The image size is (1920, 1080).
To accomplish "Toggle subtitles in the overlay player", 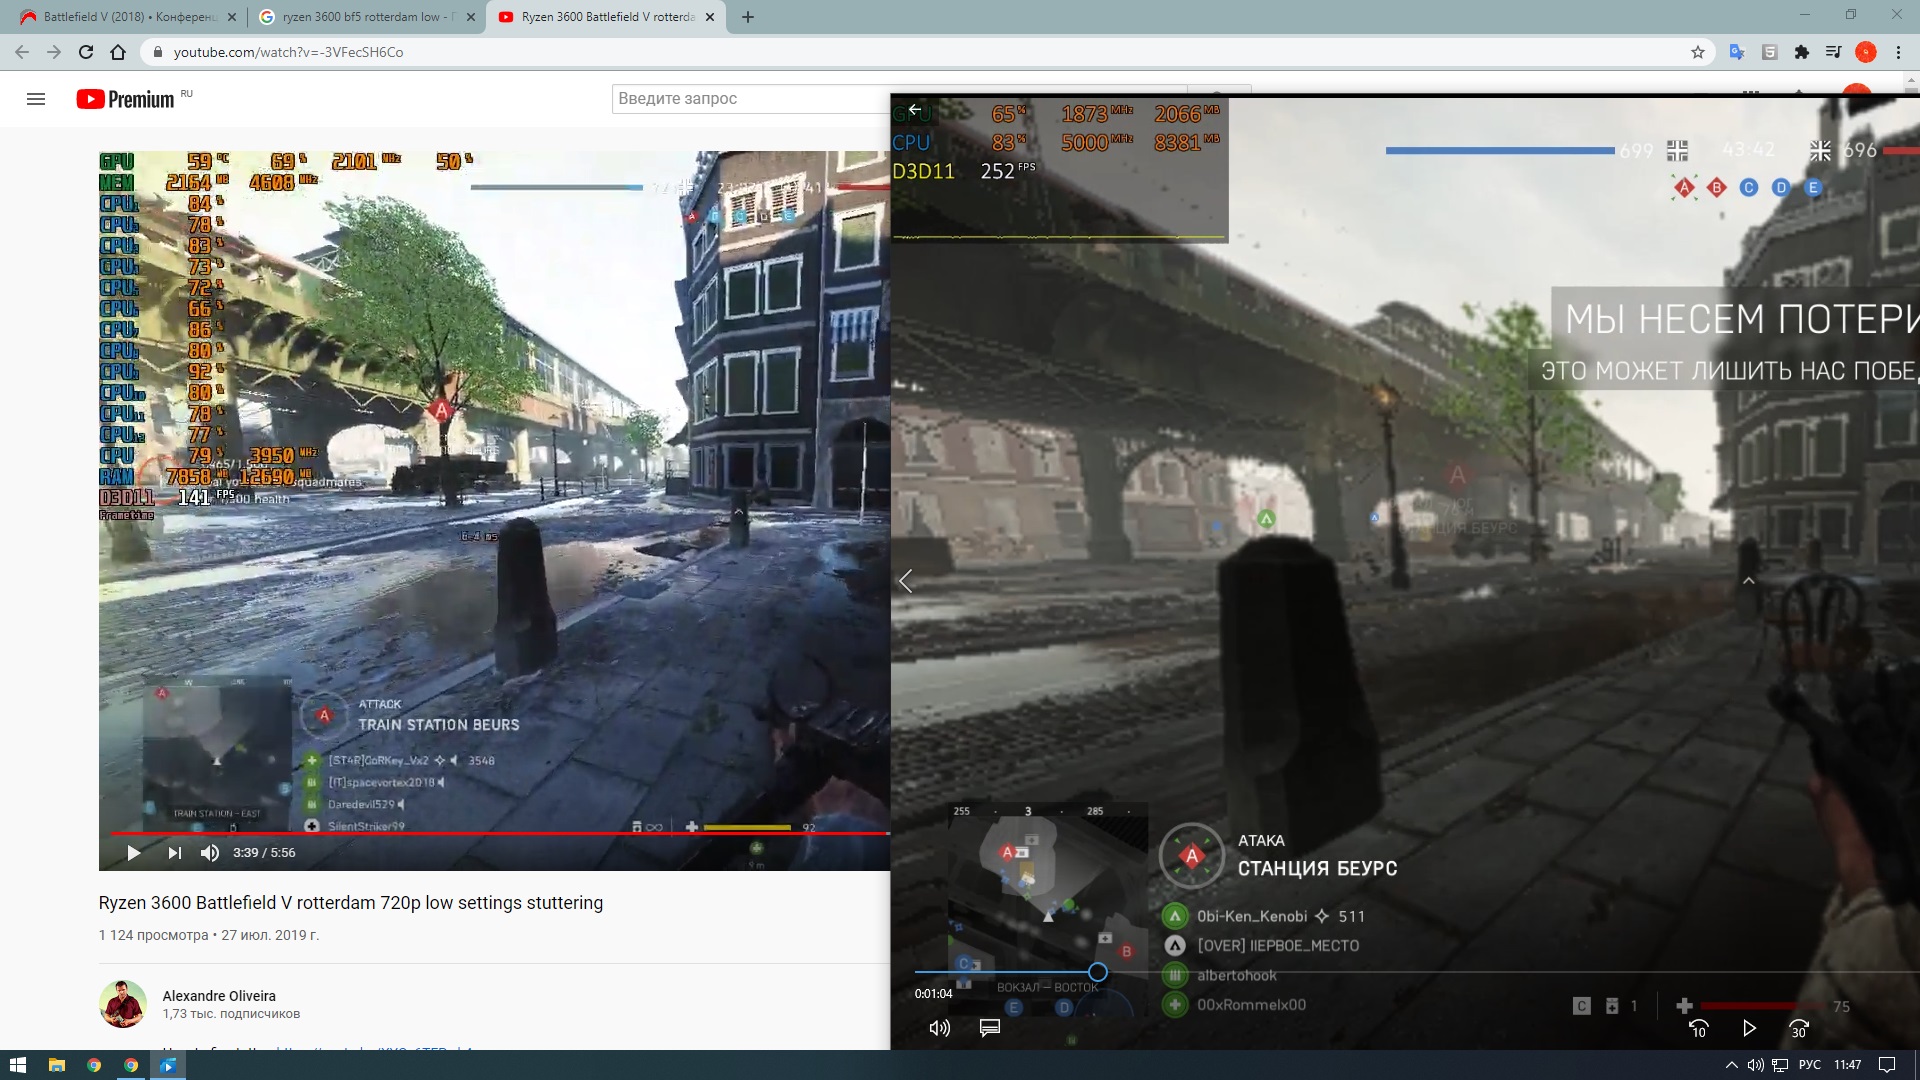I will point(990,1028).
